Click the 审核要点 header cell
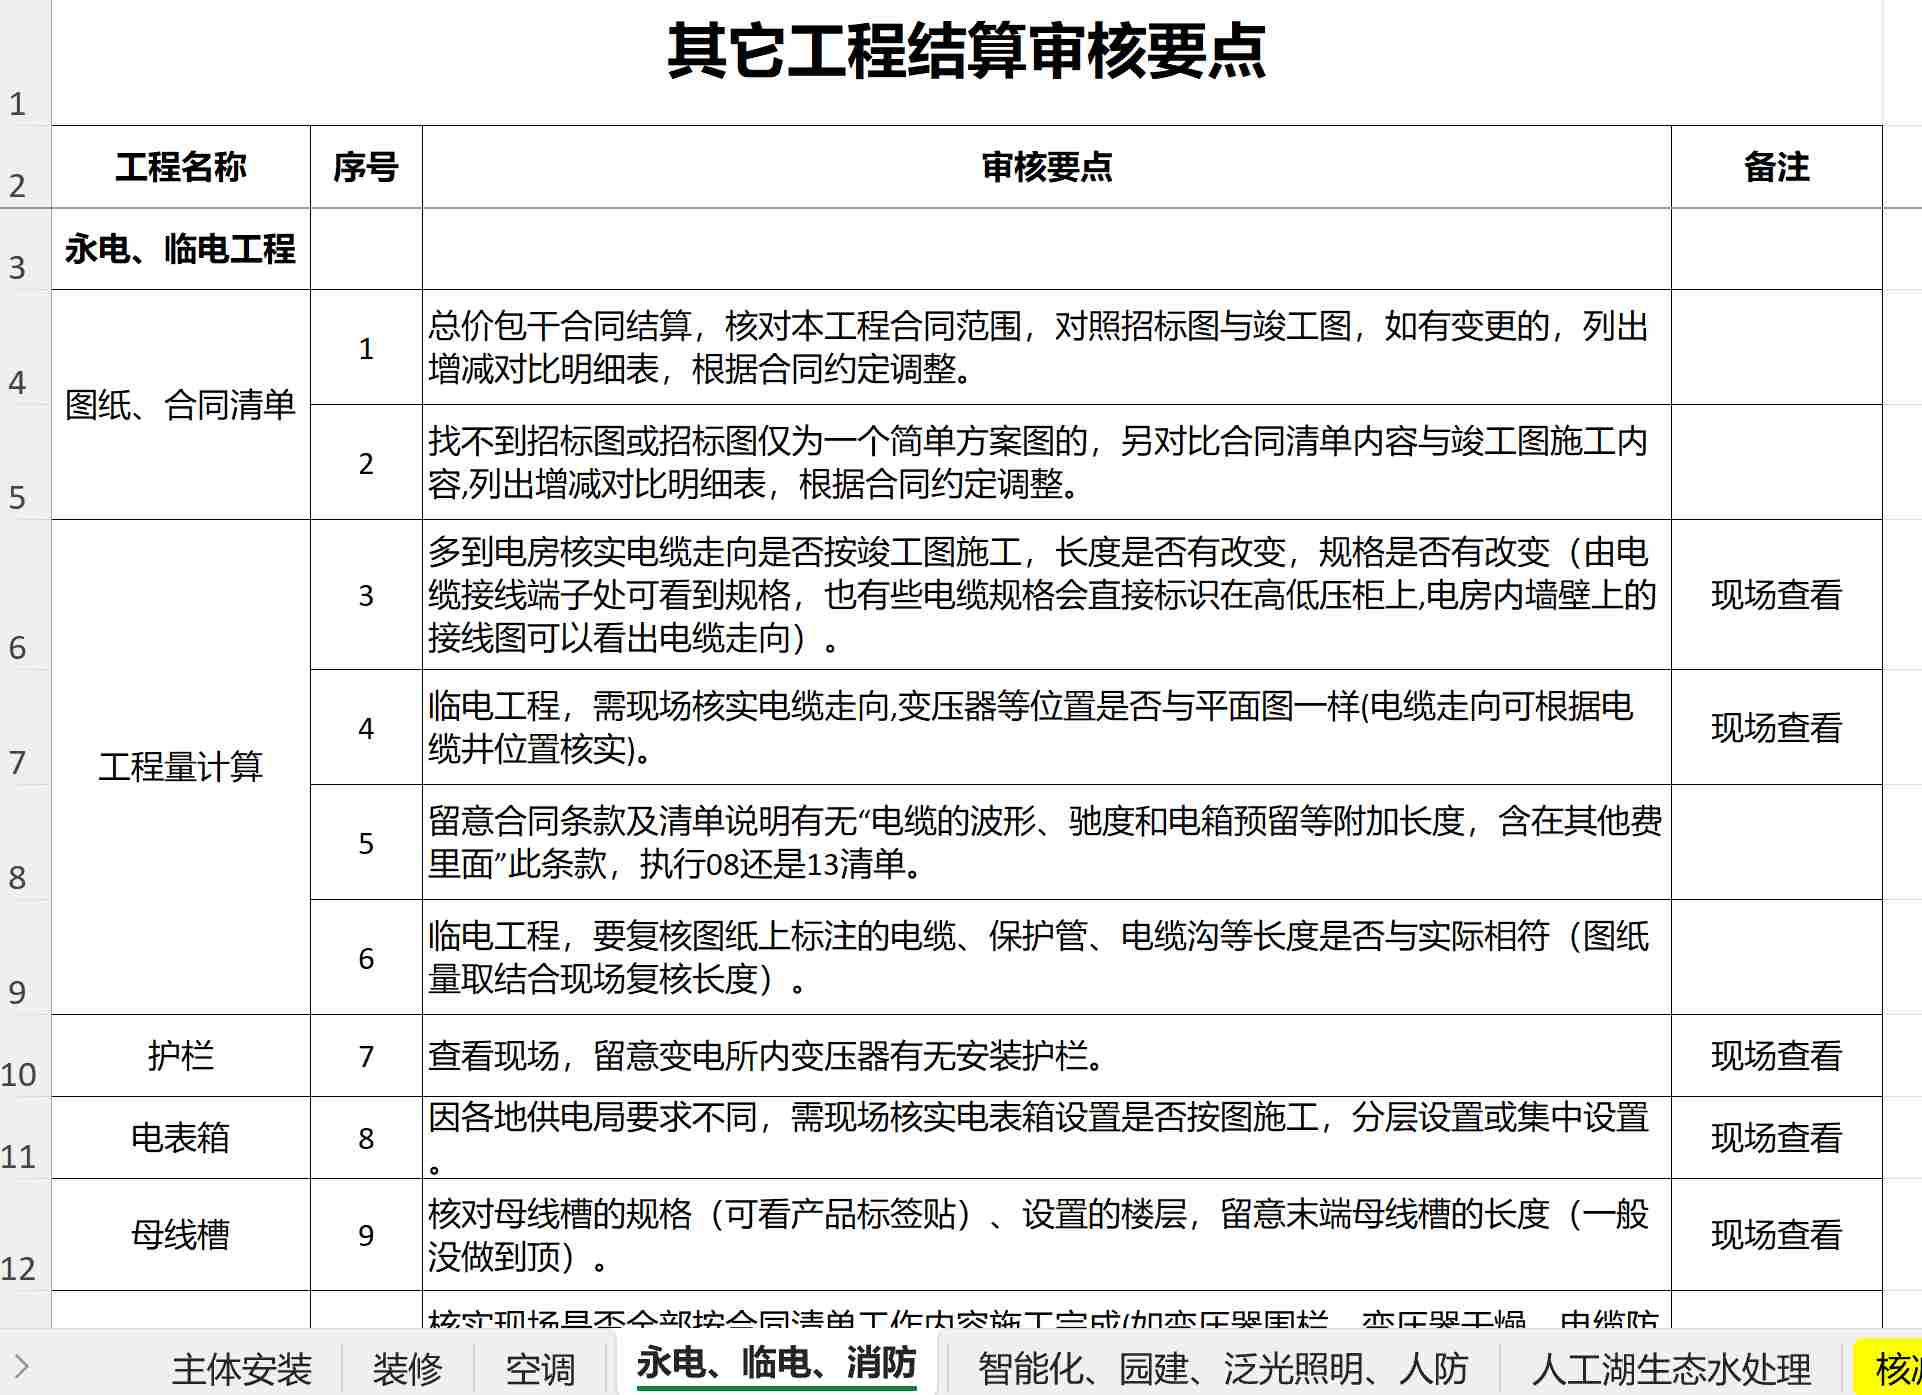This screenshot has height=1395, width=1922. coord(1047,167)
